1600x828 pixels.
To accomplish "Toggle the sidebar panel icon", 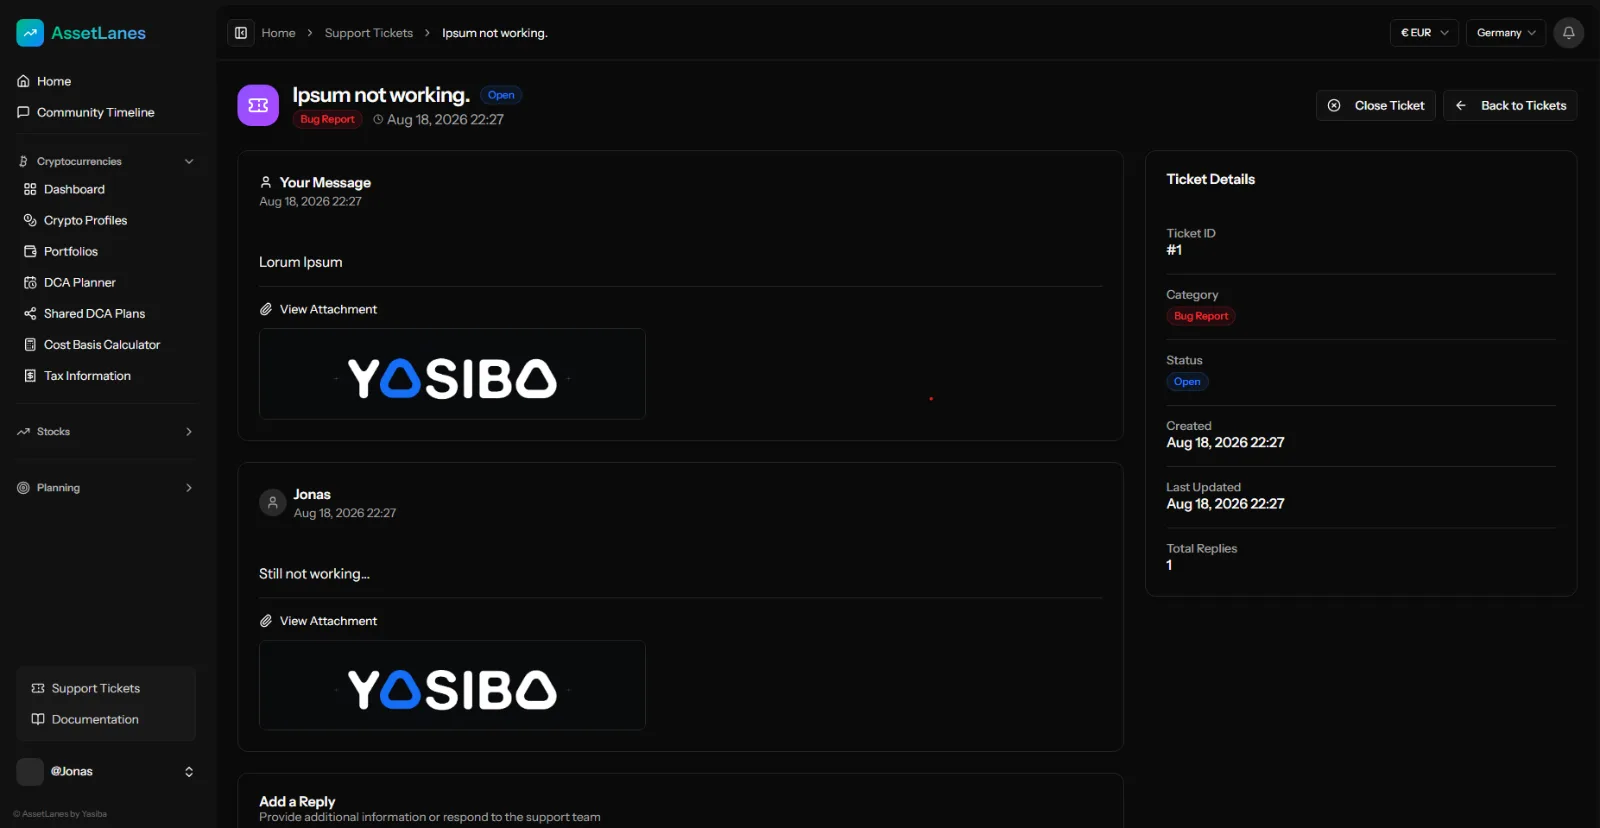I will click(x=241, y=33).
